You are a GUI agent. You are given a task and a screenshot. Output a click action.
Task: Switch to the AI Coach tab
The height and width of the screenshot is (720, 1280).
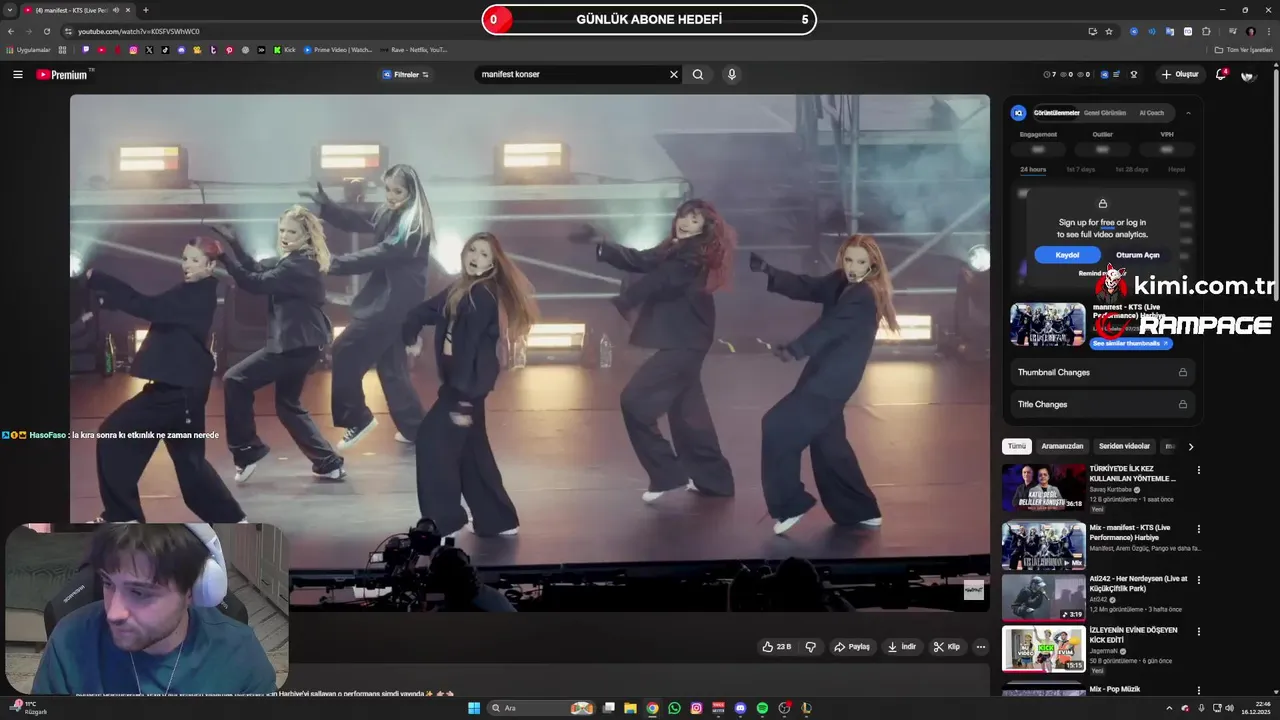click(1152, 113)
